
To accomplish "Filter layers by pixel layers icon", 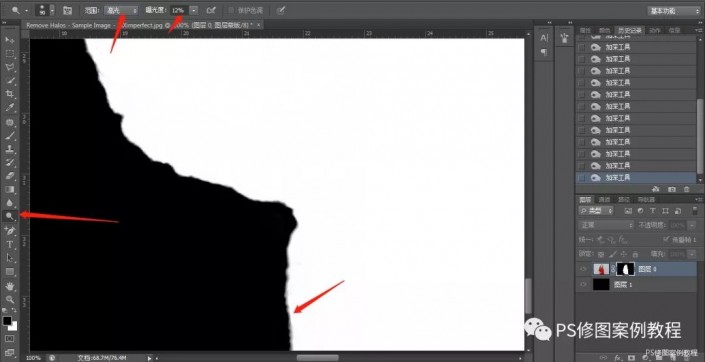I will pyautogui.click(x=629, y=210).
